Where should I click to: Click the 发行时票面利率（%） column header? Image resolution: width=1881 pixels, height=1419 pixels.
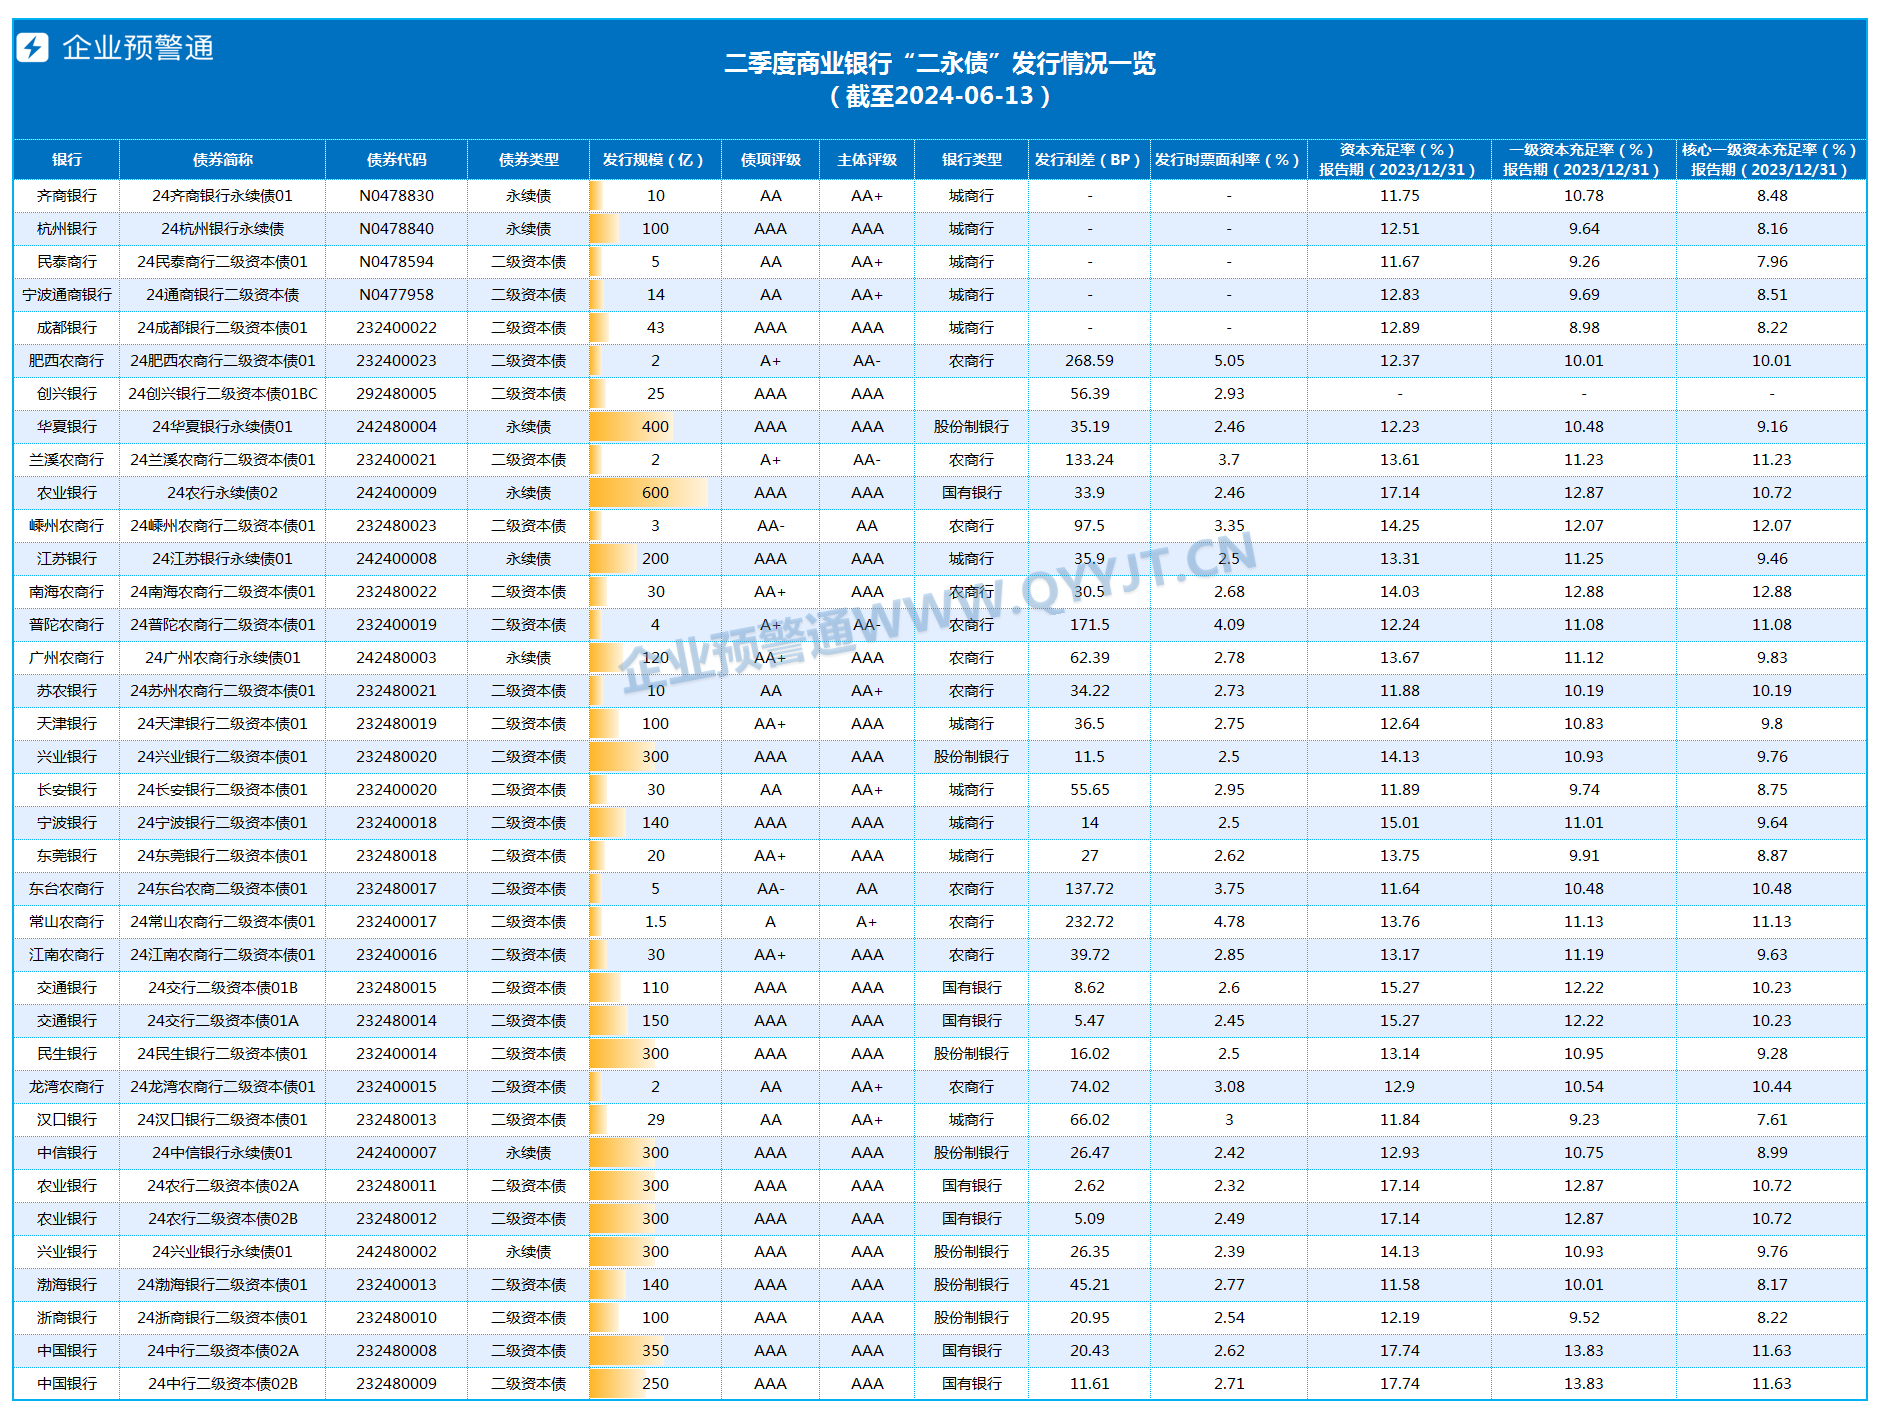click(x=1229, y=160)
